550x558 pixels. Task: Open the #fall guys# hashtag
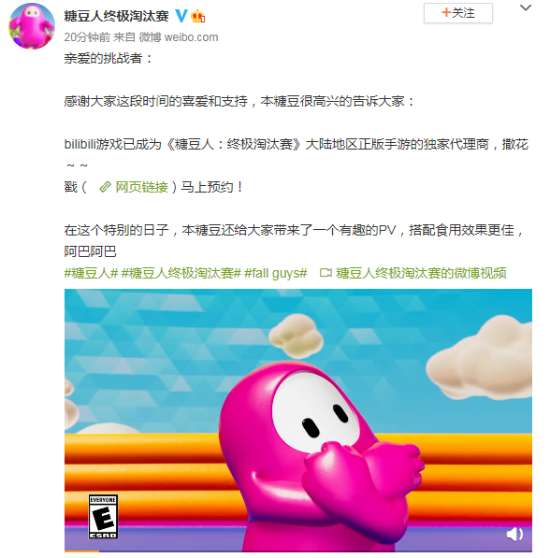tap(276, 273)
